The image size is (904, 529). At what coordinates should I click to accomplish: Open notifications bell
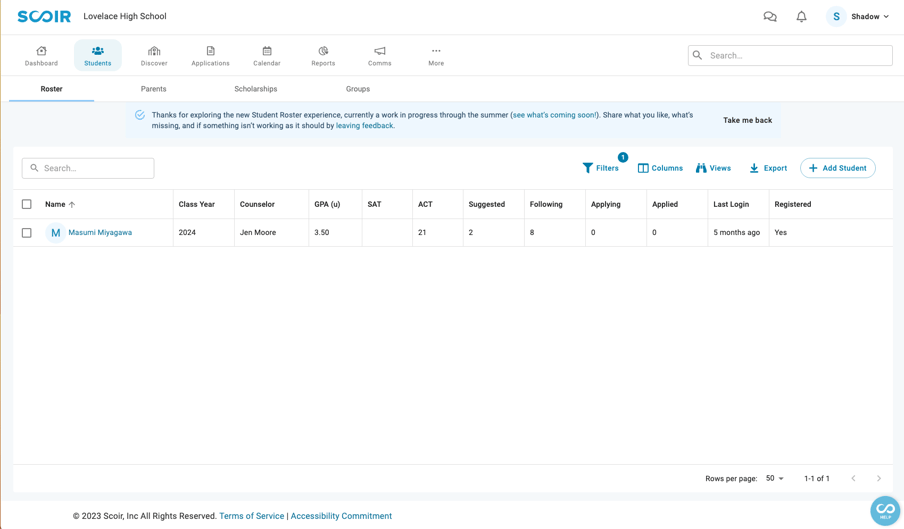pos(801,17)
